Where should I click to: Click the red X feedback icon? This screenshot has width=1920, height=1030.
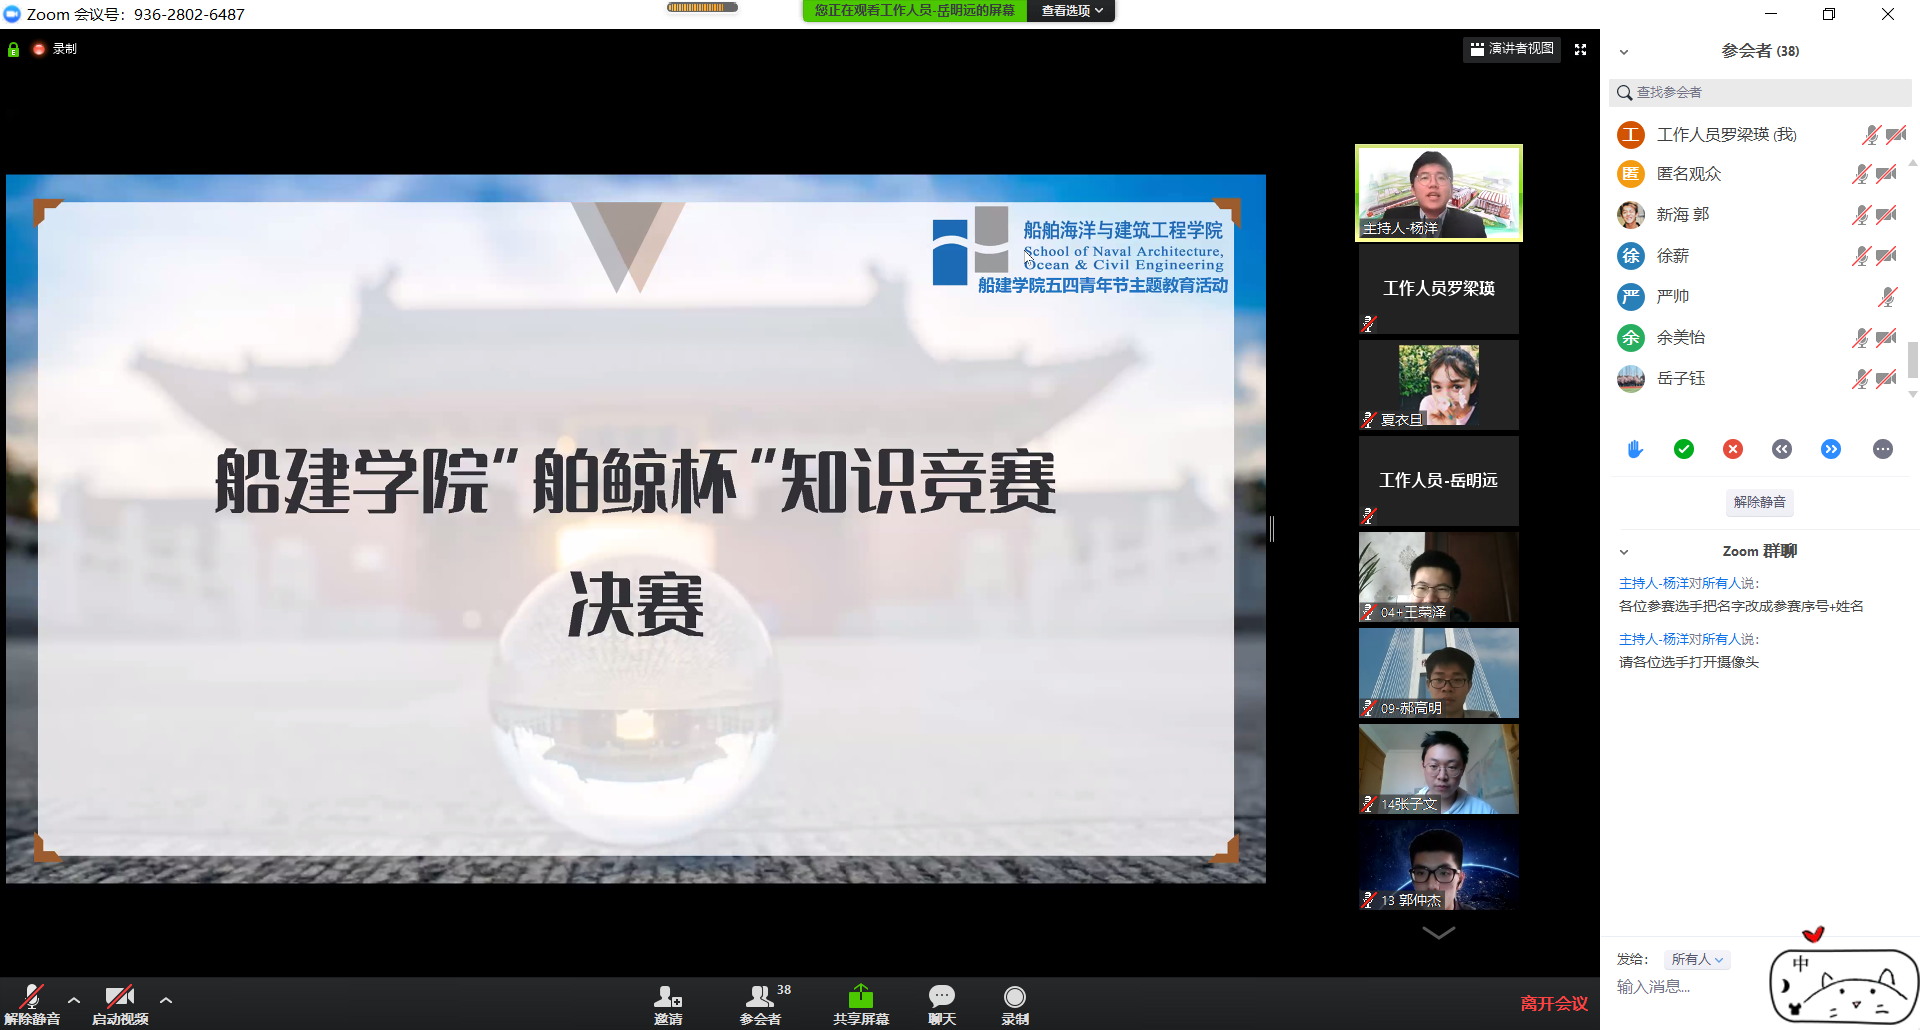pyautogui.click(x=1733, y=449)
